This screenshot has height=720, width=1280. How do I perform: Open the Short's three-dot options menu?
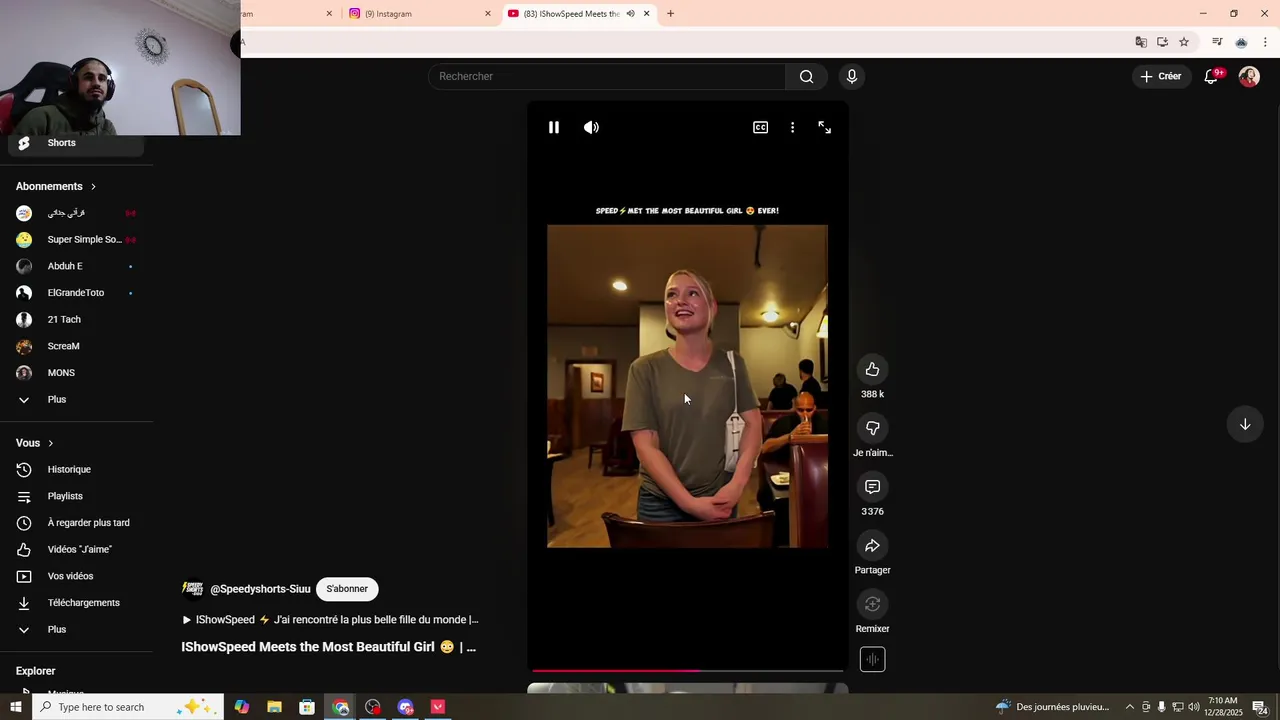792,127
